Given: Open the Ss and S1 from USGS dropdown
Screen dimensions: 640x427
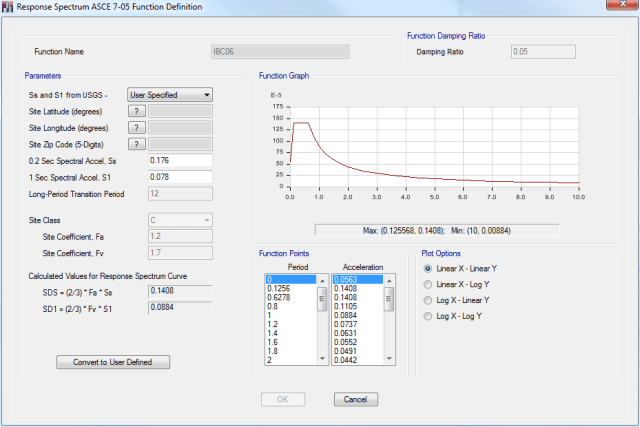Looking at the screenshot, I should point(170,94).
